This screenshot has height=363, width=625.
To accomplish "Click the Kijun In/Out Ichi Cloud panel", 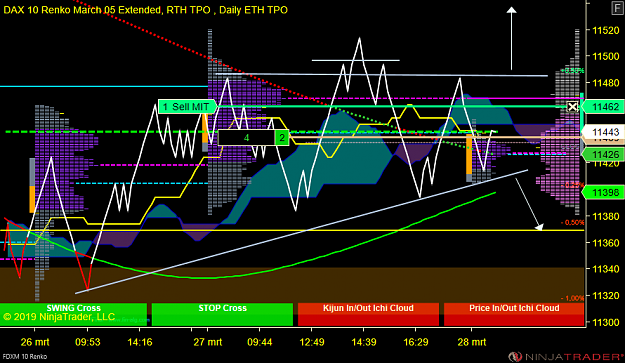I will tap(368, 314).
